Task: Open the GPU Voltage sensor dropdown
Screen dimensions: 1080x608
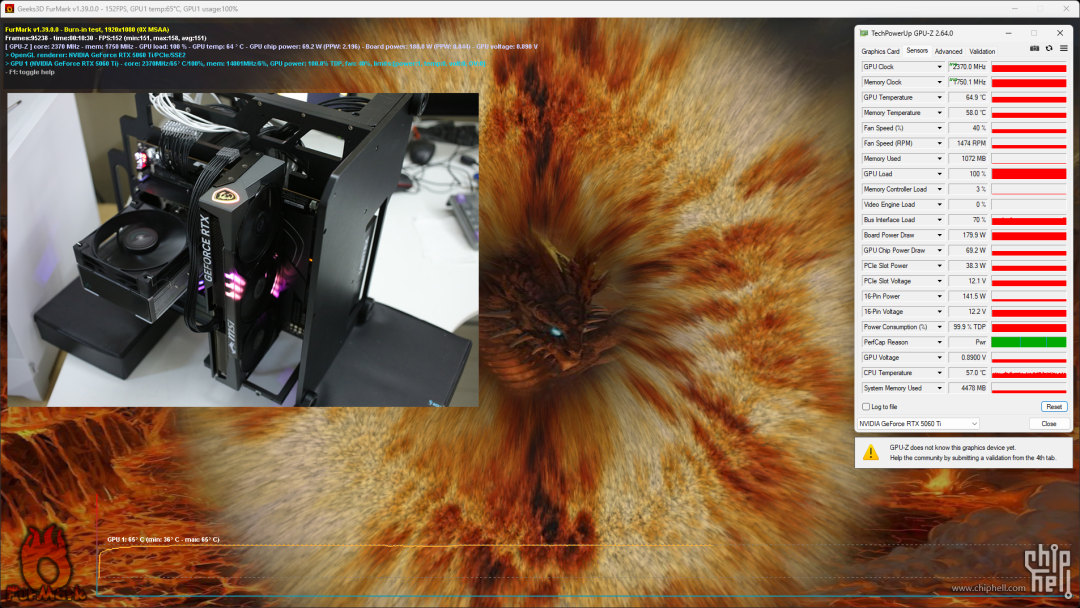Action: pyautogui.click(x=939, y=357)
